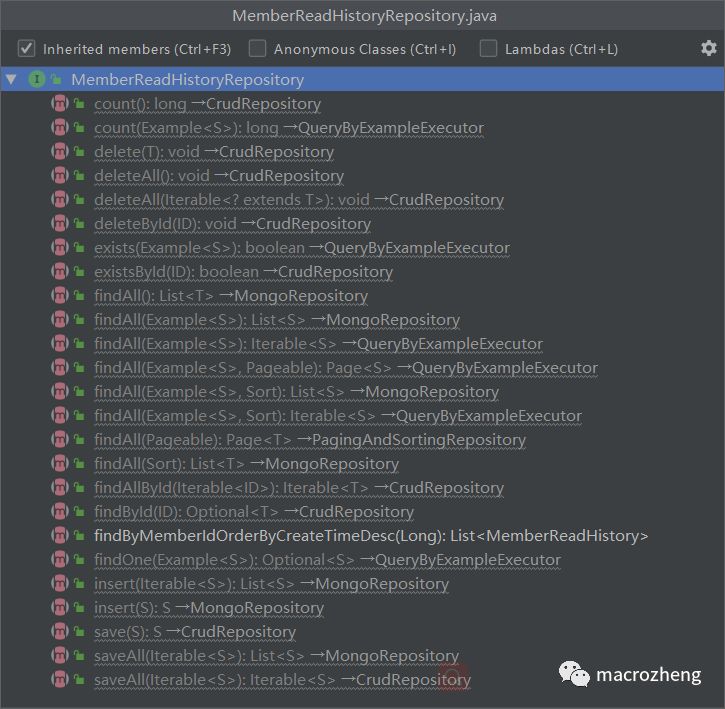Click method icon beside findOne(Example<S>)
The height and width of the screenshot is (709, 725).
tap(60, 560)
